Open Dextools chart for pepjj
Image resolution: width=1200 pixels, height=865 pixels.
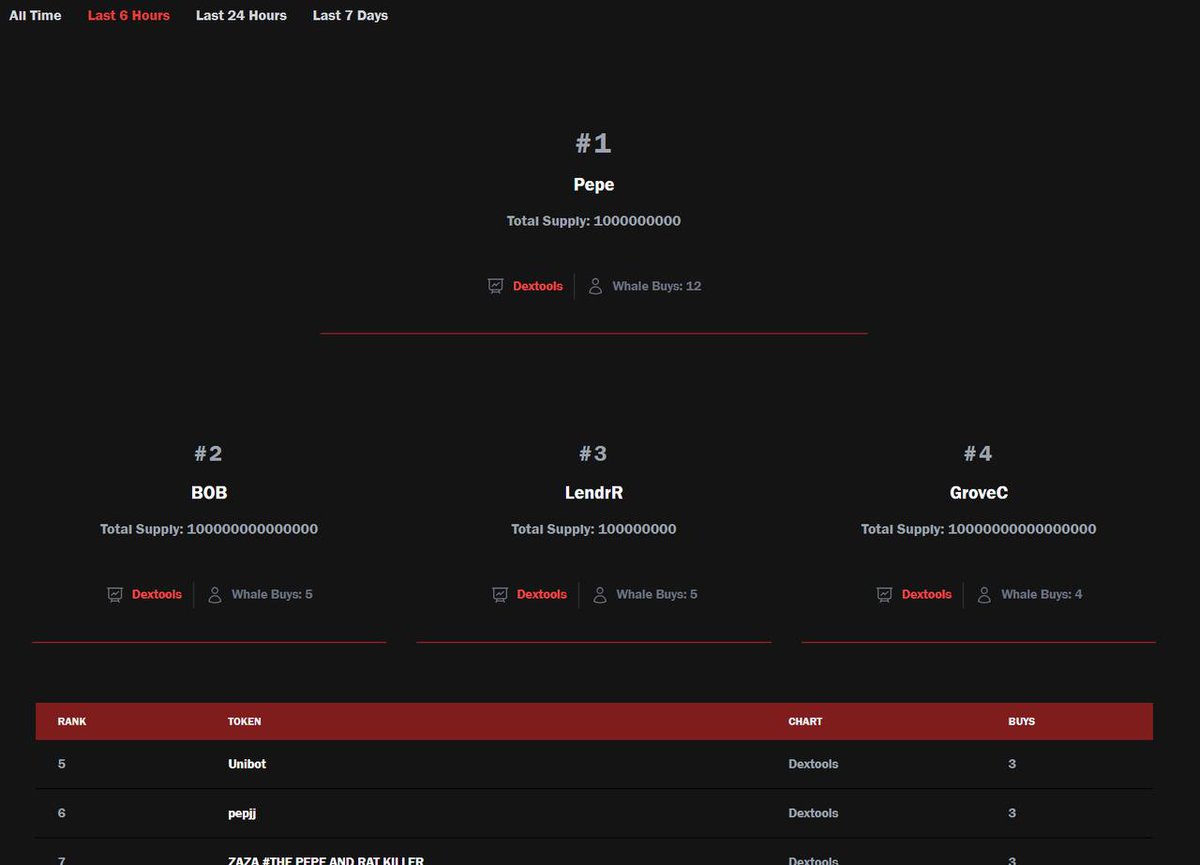pyautogui.click(x=813, y=813)
